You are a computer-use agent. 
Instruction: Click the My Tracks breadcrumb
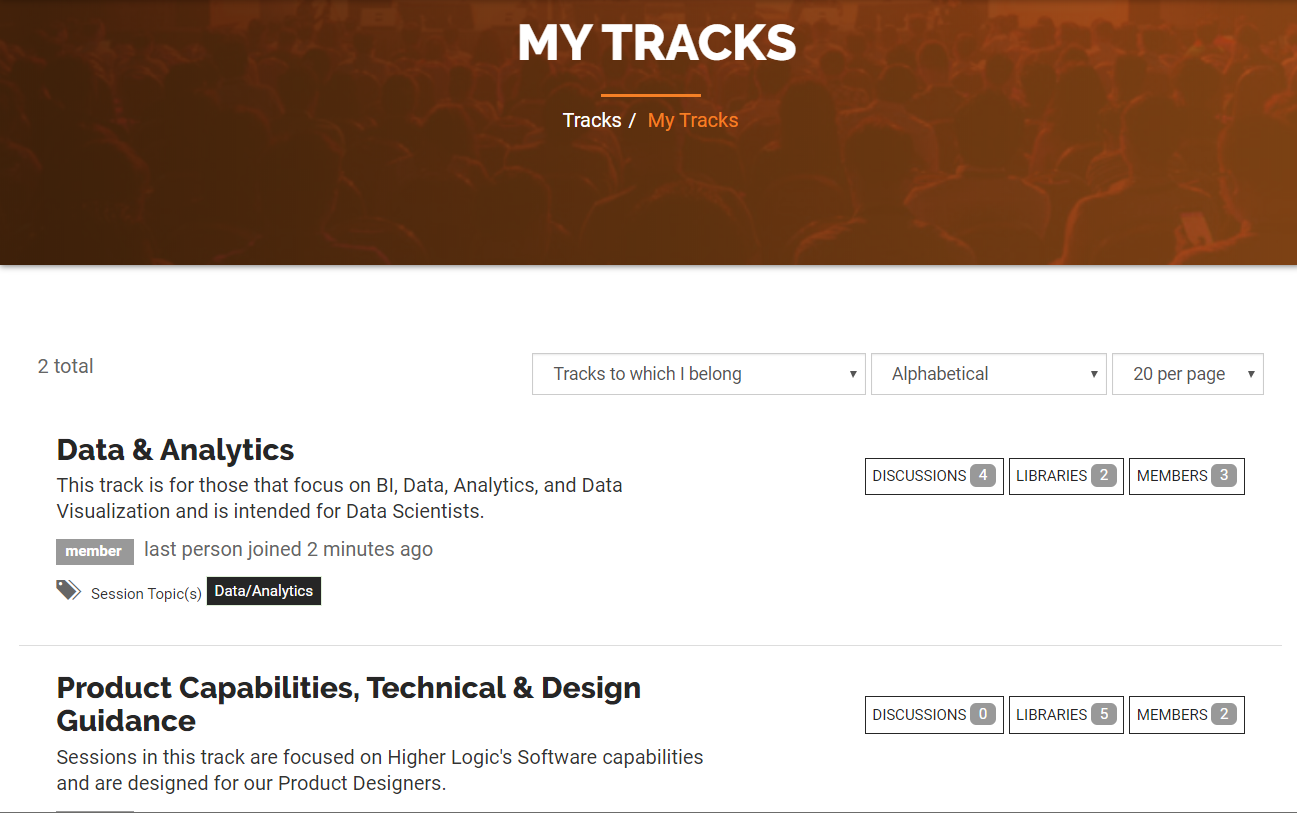[x=693, y=120]
